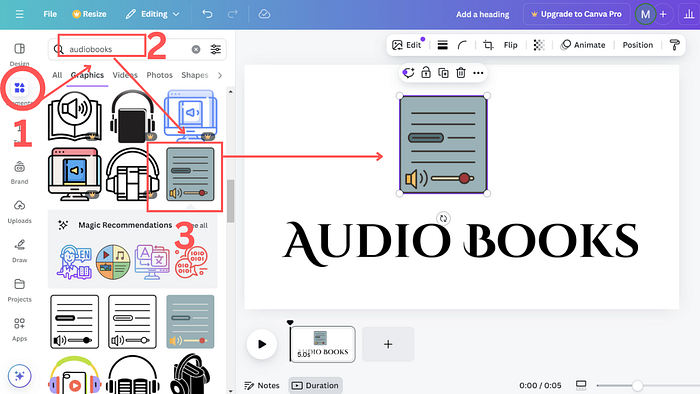Click Upgrade to Canva Pro
The width and height of the screenshot is (700, 394).
point(576,14)
